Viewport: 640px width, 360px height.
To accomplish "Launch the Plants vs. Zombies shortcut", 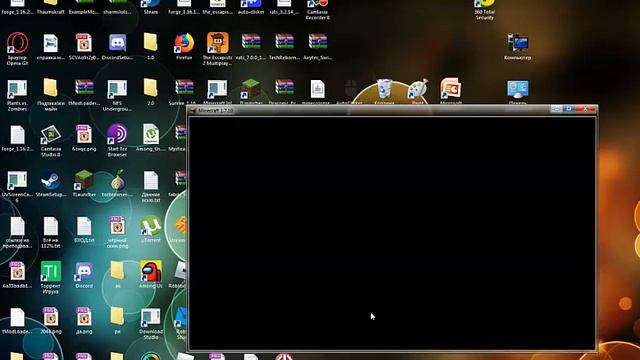I will click(x=17, y=90).
